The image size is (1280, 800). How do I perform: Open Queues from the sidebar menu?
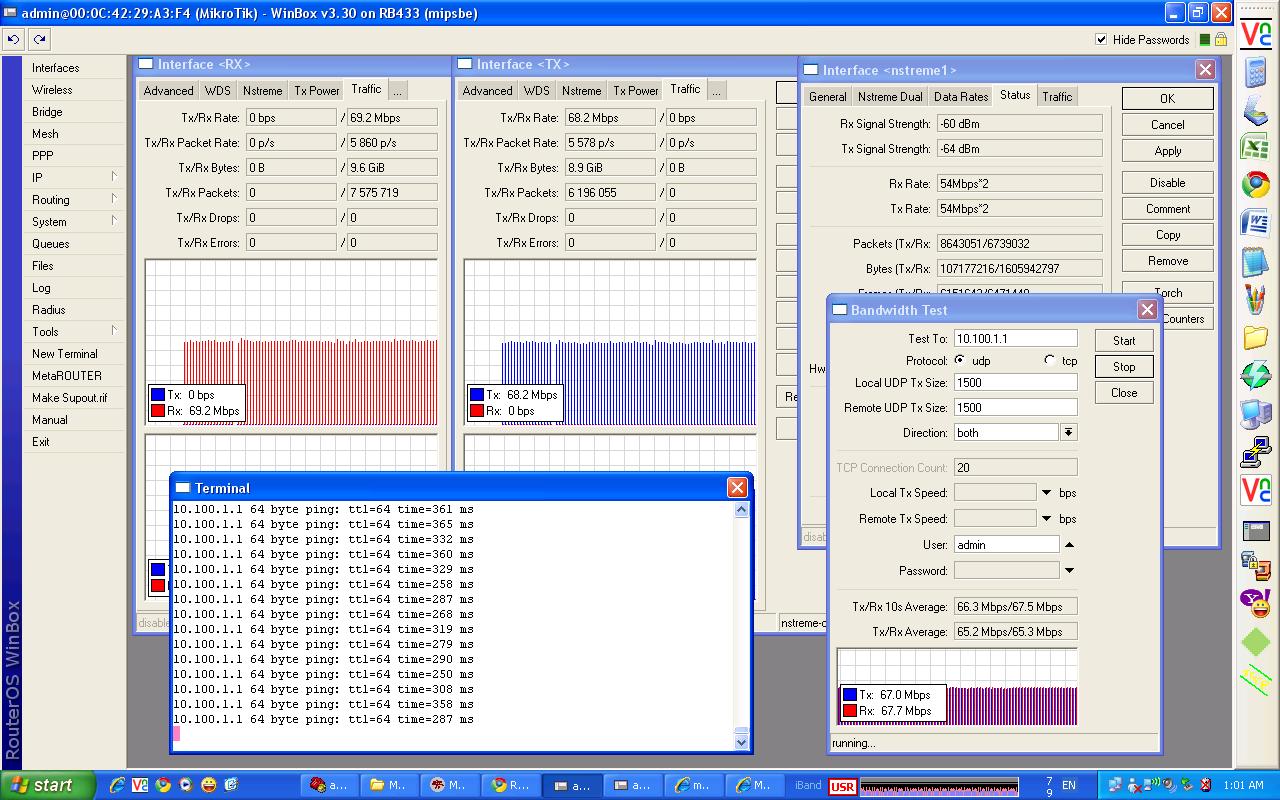point(51,244)
